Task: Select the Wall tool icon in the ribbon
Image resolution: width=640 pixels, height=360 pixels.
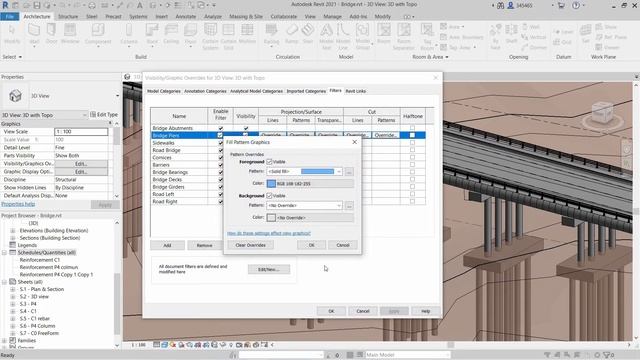Action: 34,31
